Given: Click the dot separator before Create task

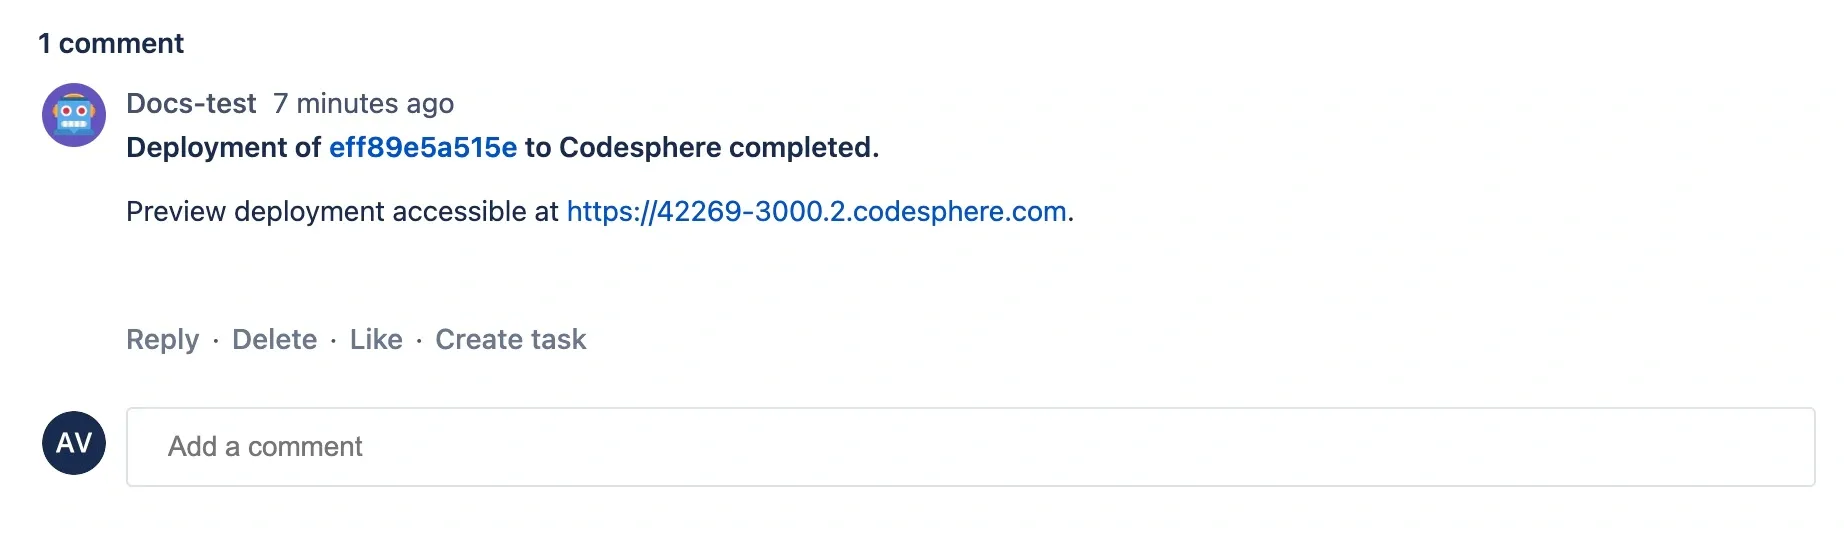Looking at the screenshot, I should click(419, 342).
